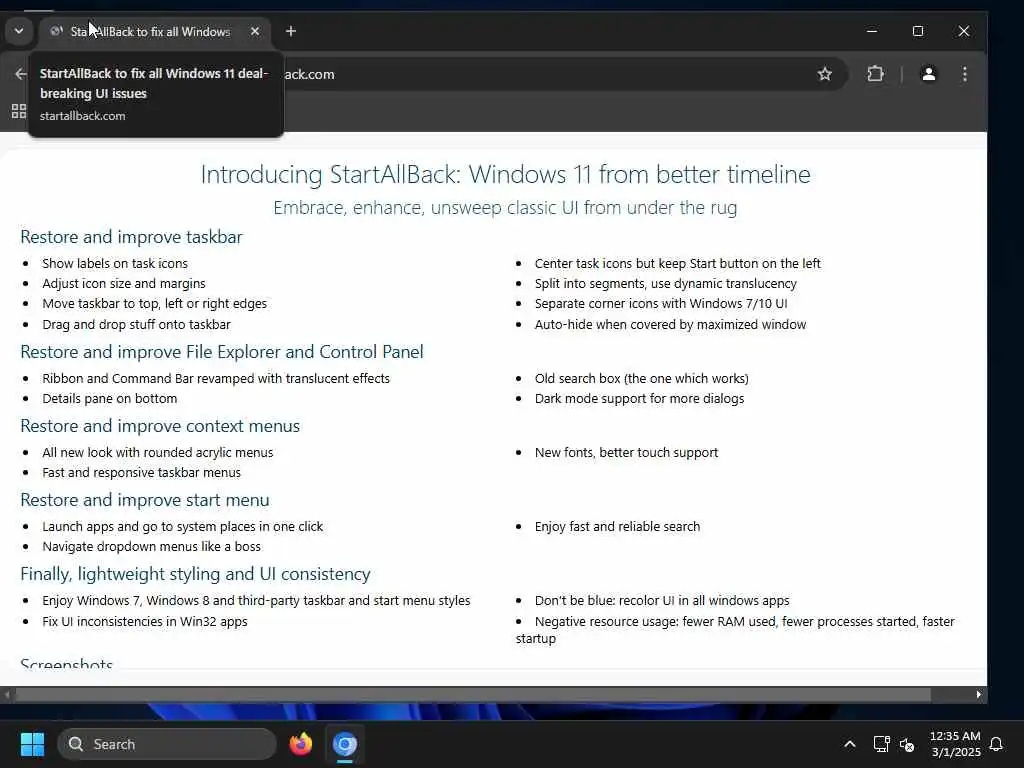
Task: Open a new tab with the plus button
Action: [291, 31]
